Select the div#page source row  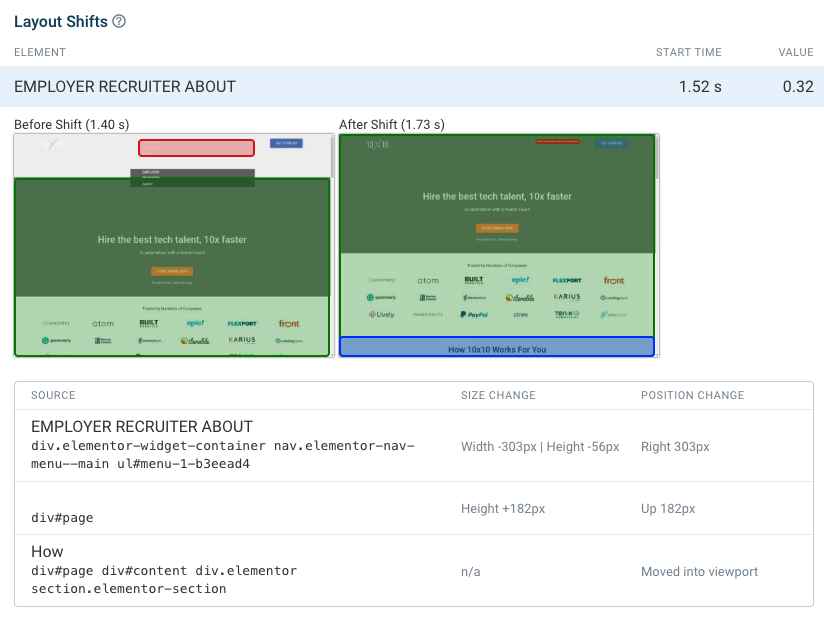coord(414,509)
